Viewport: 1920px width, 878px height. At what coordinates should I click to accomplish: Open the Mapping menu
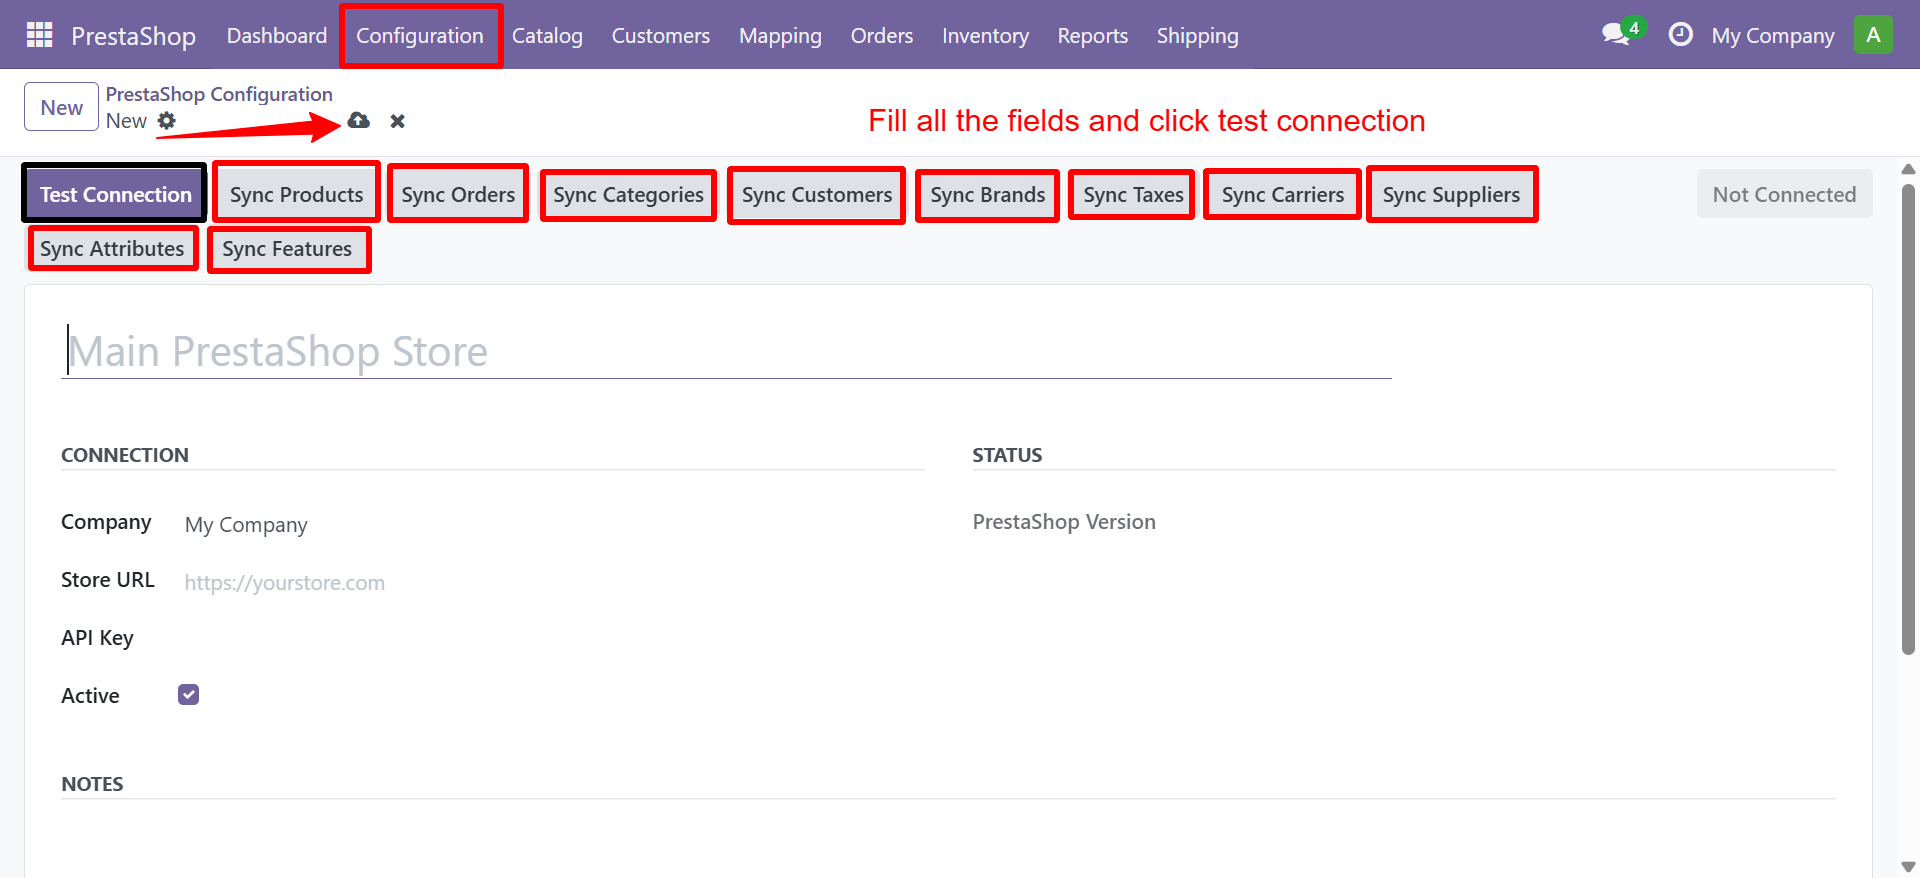(780, 36)
